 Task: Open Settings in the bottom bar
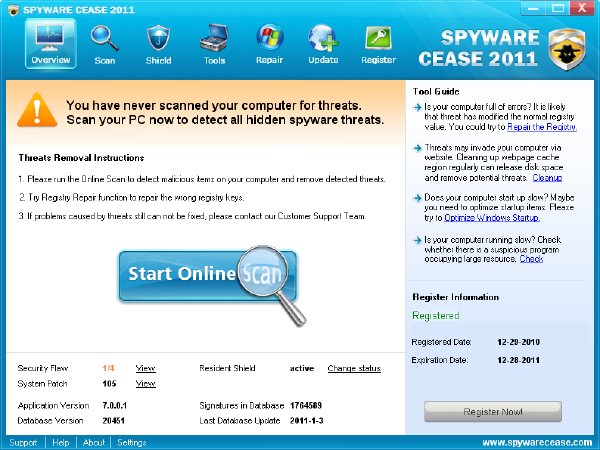132,442
